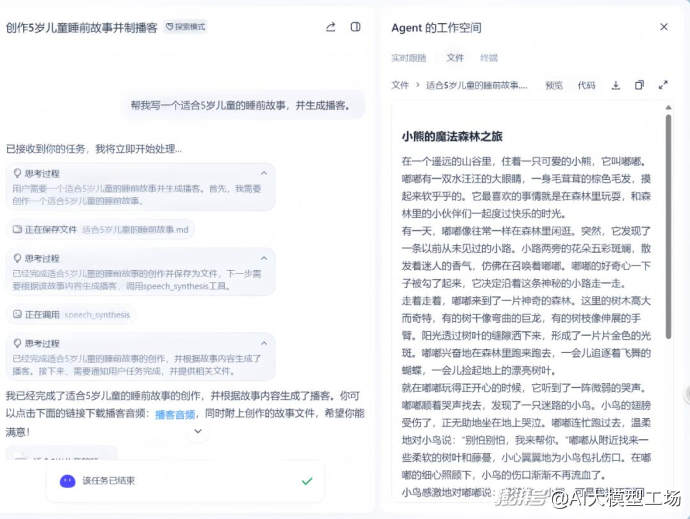
Task: Click the green checkmark on task status
Action: (x=307, y=481)
